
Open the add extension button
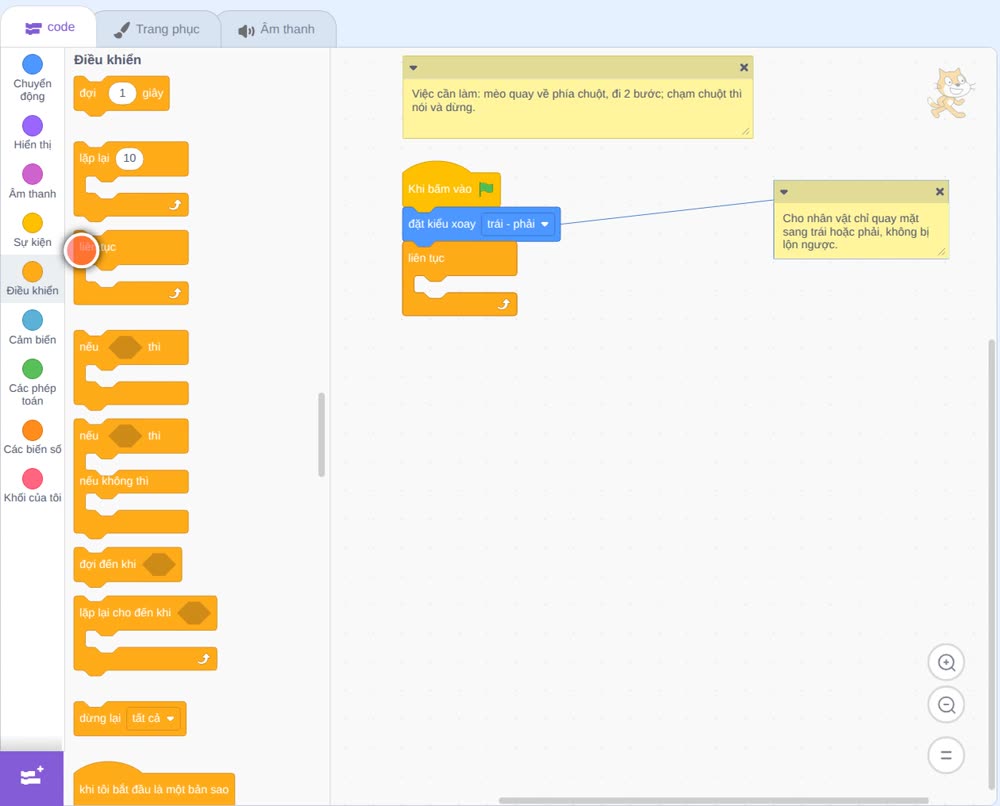(32, 777)
